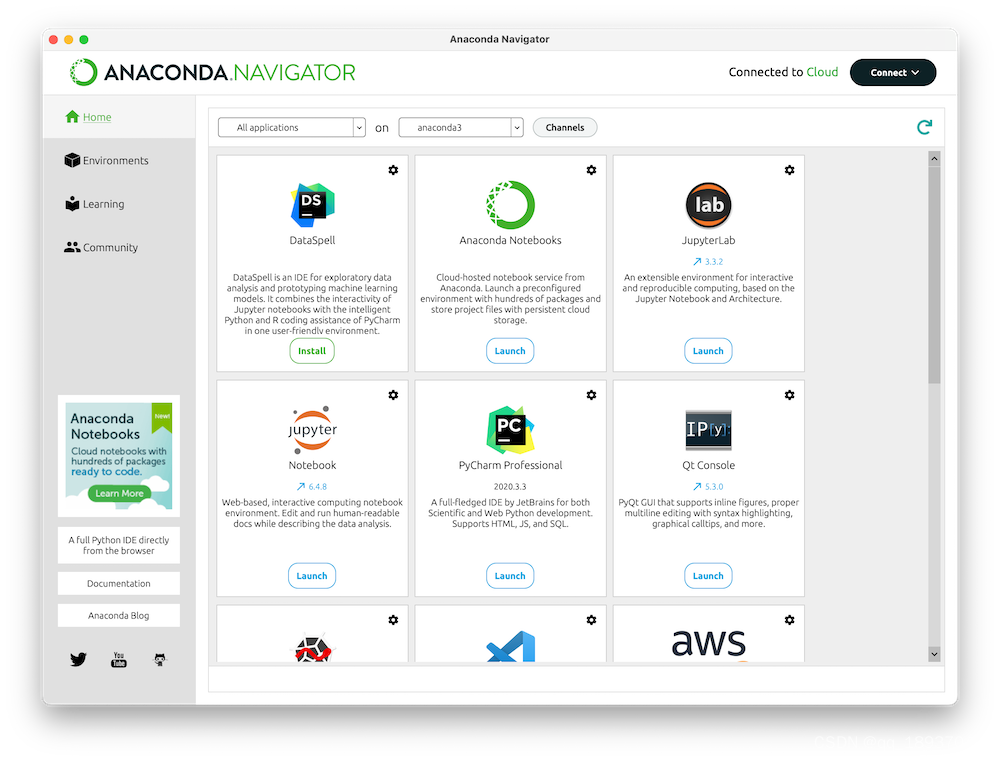This screenshot has height=761, width=1000.
Task: Open settings gear on the AWS tile
Action: point(790,620)
